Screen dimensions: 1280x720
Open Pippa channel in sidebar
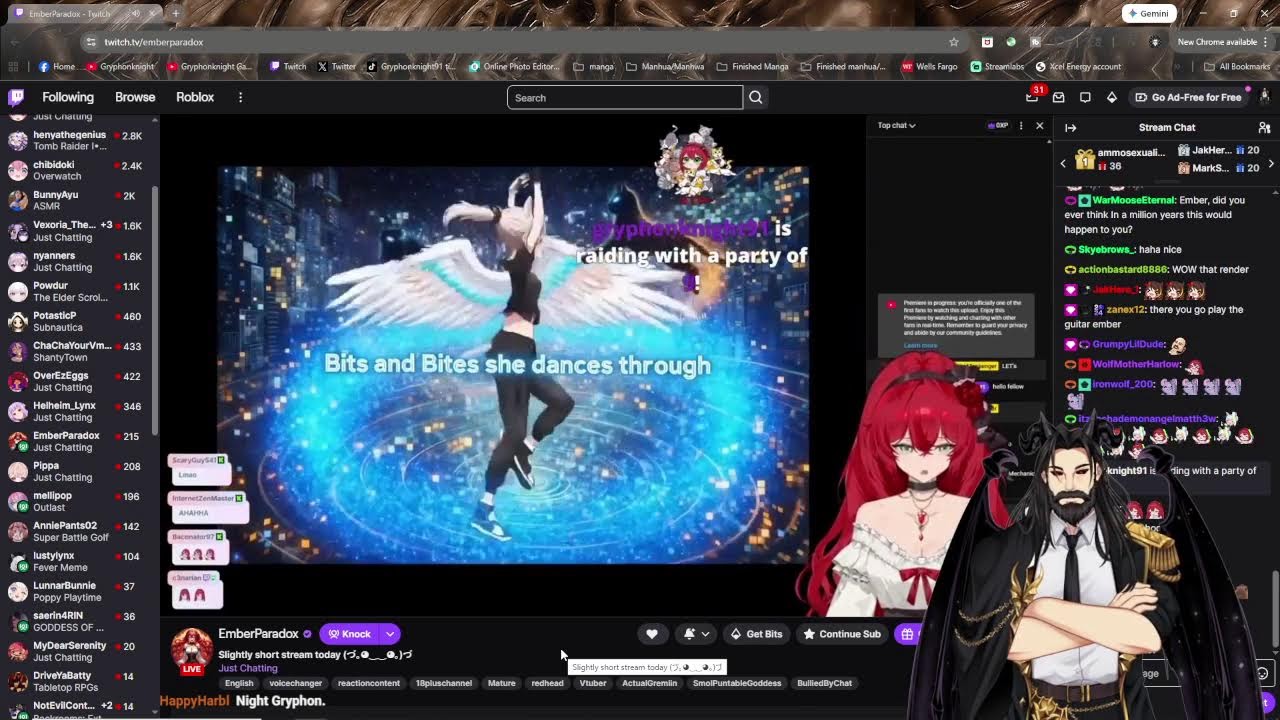[x=78, y=471]
